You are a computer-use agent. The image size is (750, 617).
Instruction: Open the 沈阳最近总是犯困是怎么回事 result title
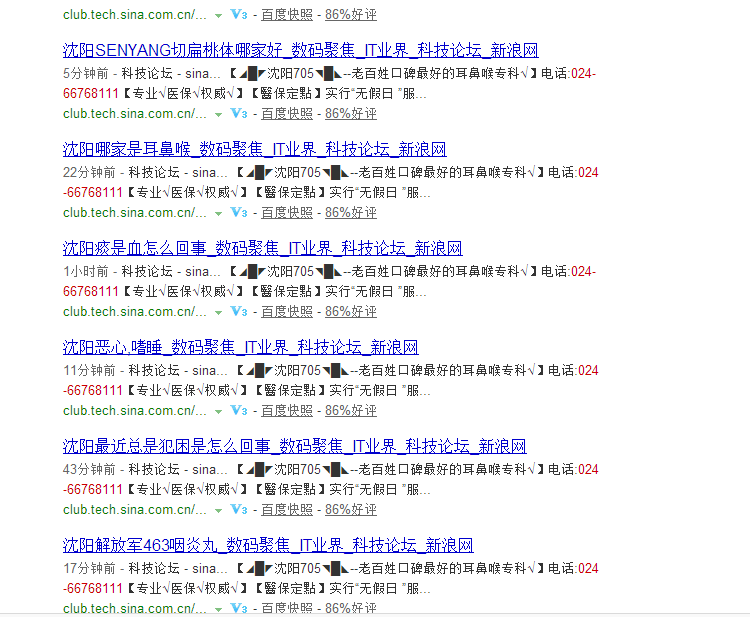[x=295, y=446]
